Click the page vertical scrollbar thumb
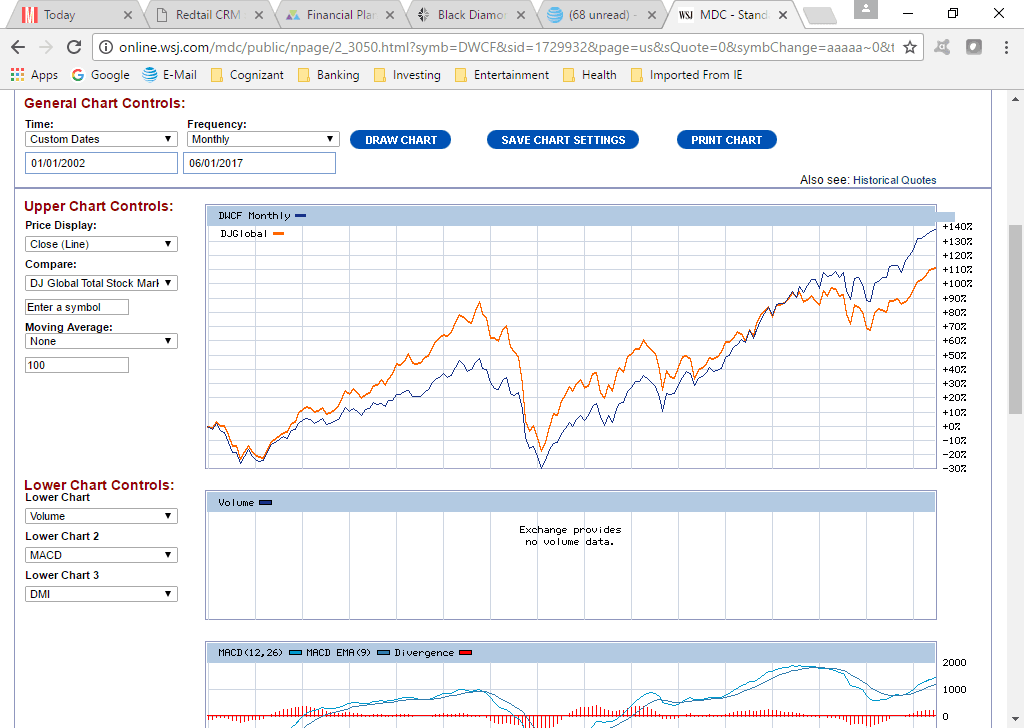Image resolution: width=1024 pixels, height=728 pixels. tap(1015, 319)
